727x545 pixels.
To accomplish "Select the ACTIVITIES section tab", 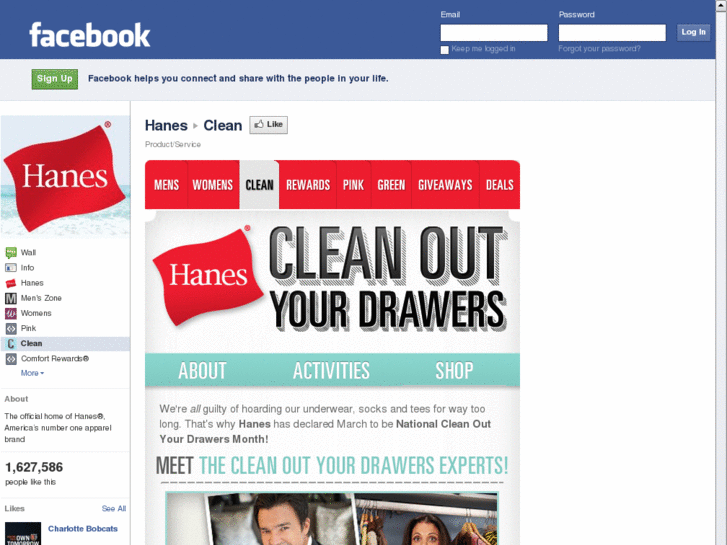I will (331, 371).
